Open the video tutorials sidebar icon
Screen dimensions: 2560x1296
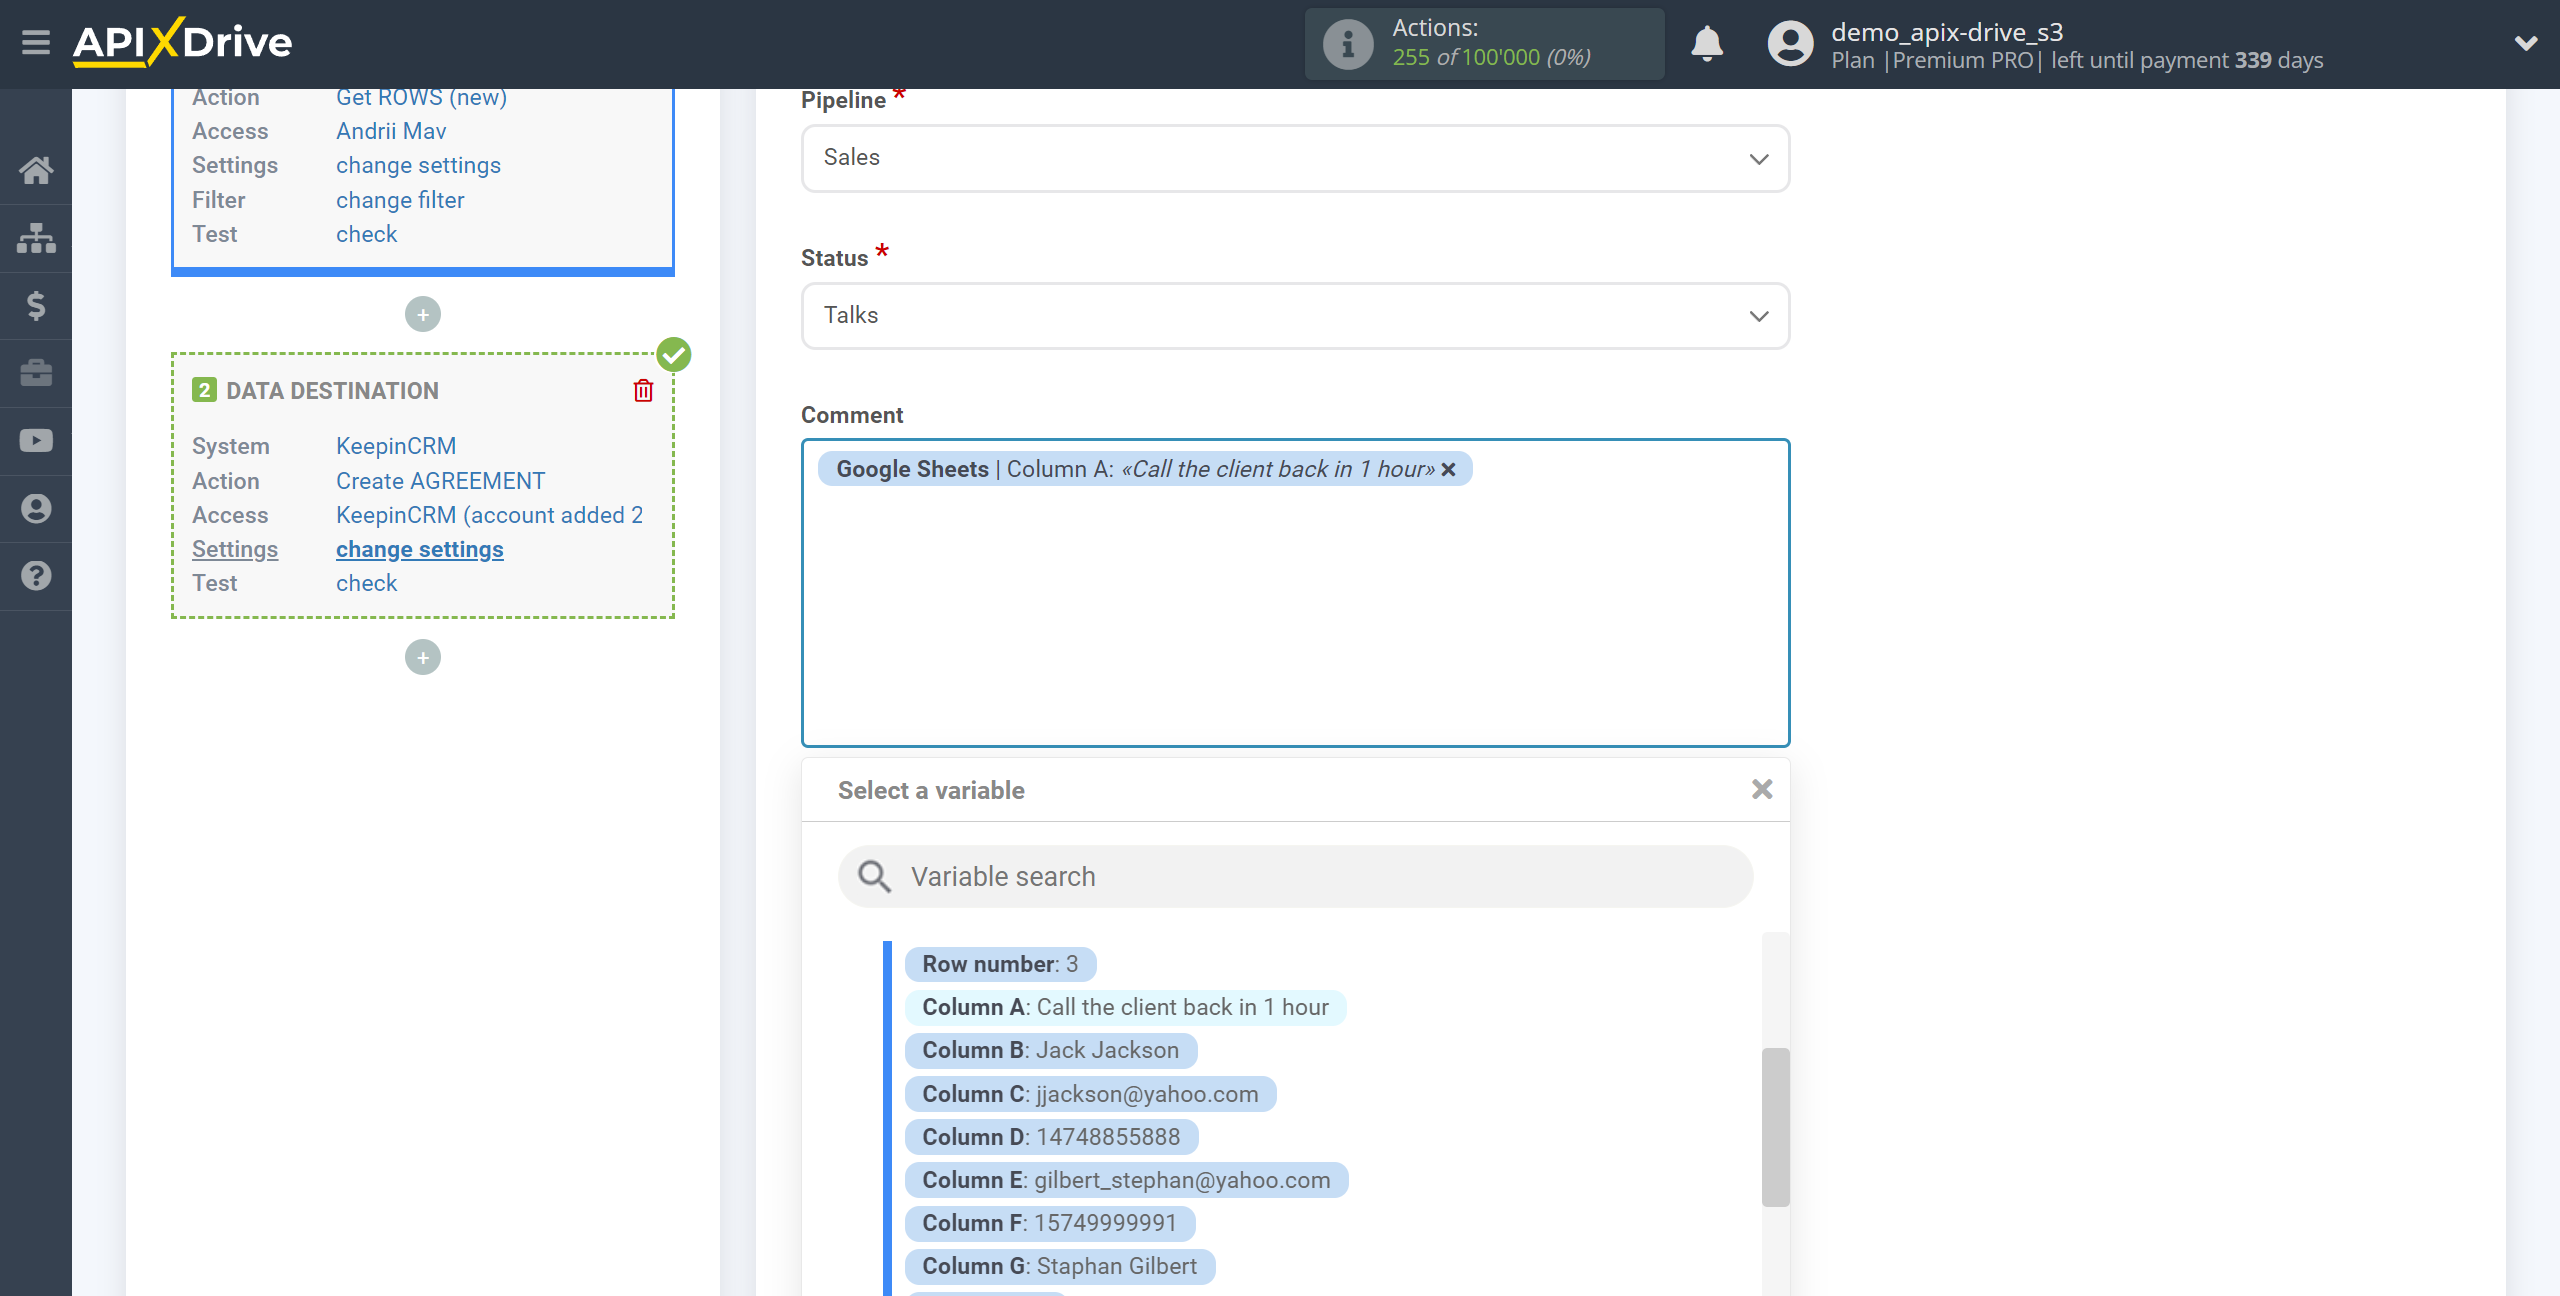tap(36, 441)
